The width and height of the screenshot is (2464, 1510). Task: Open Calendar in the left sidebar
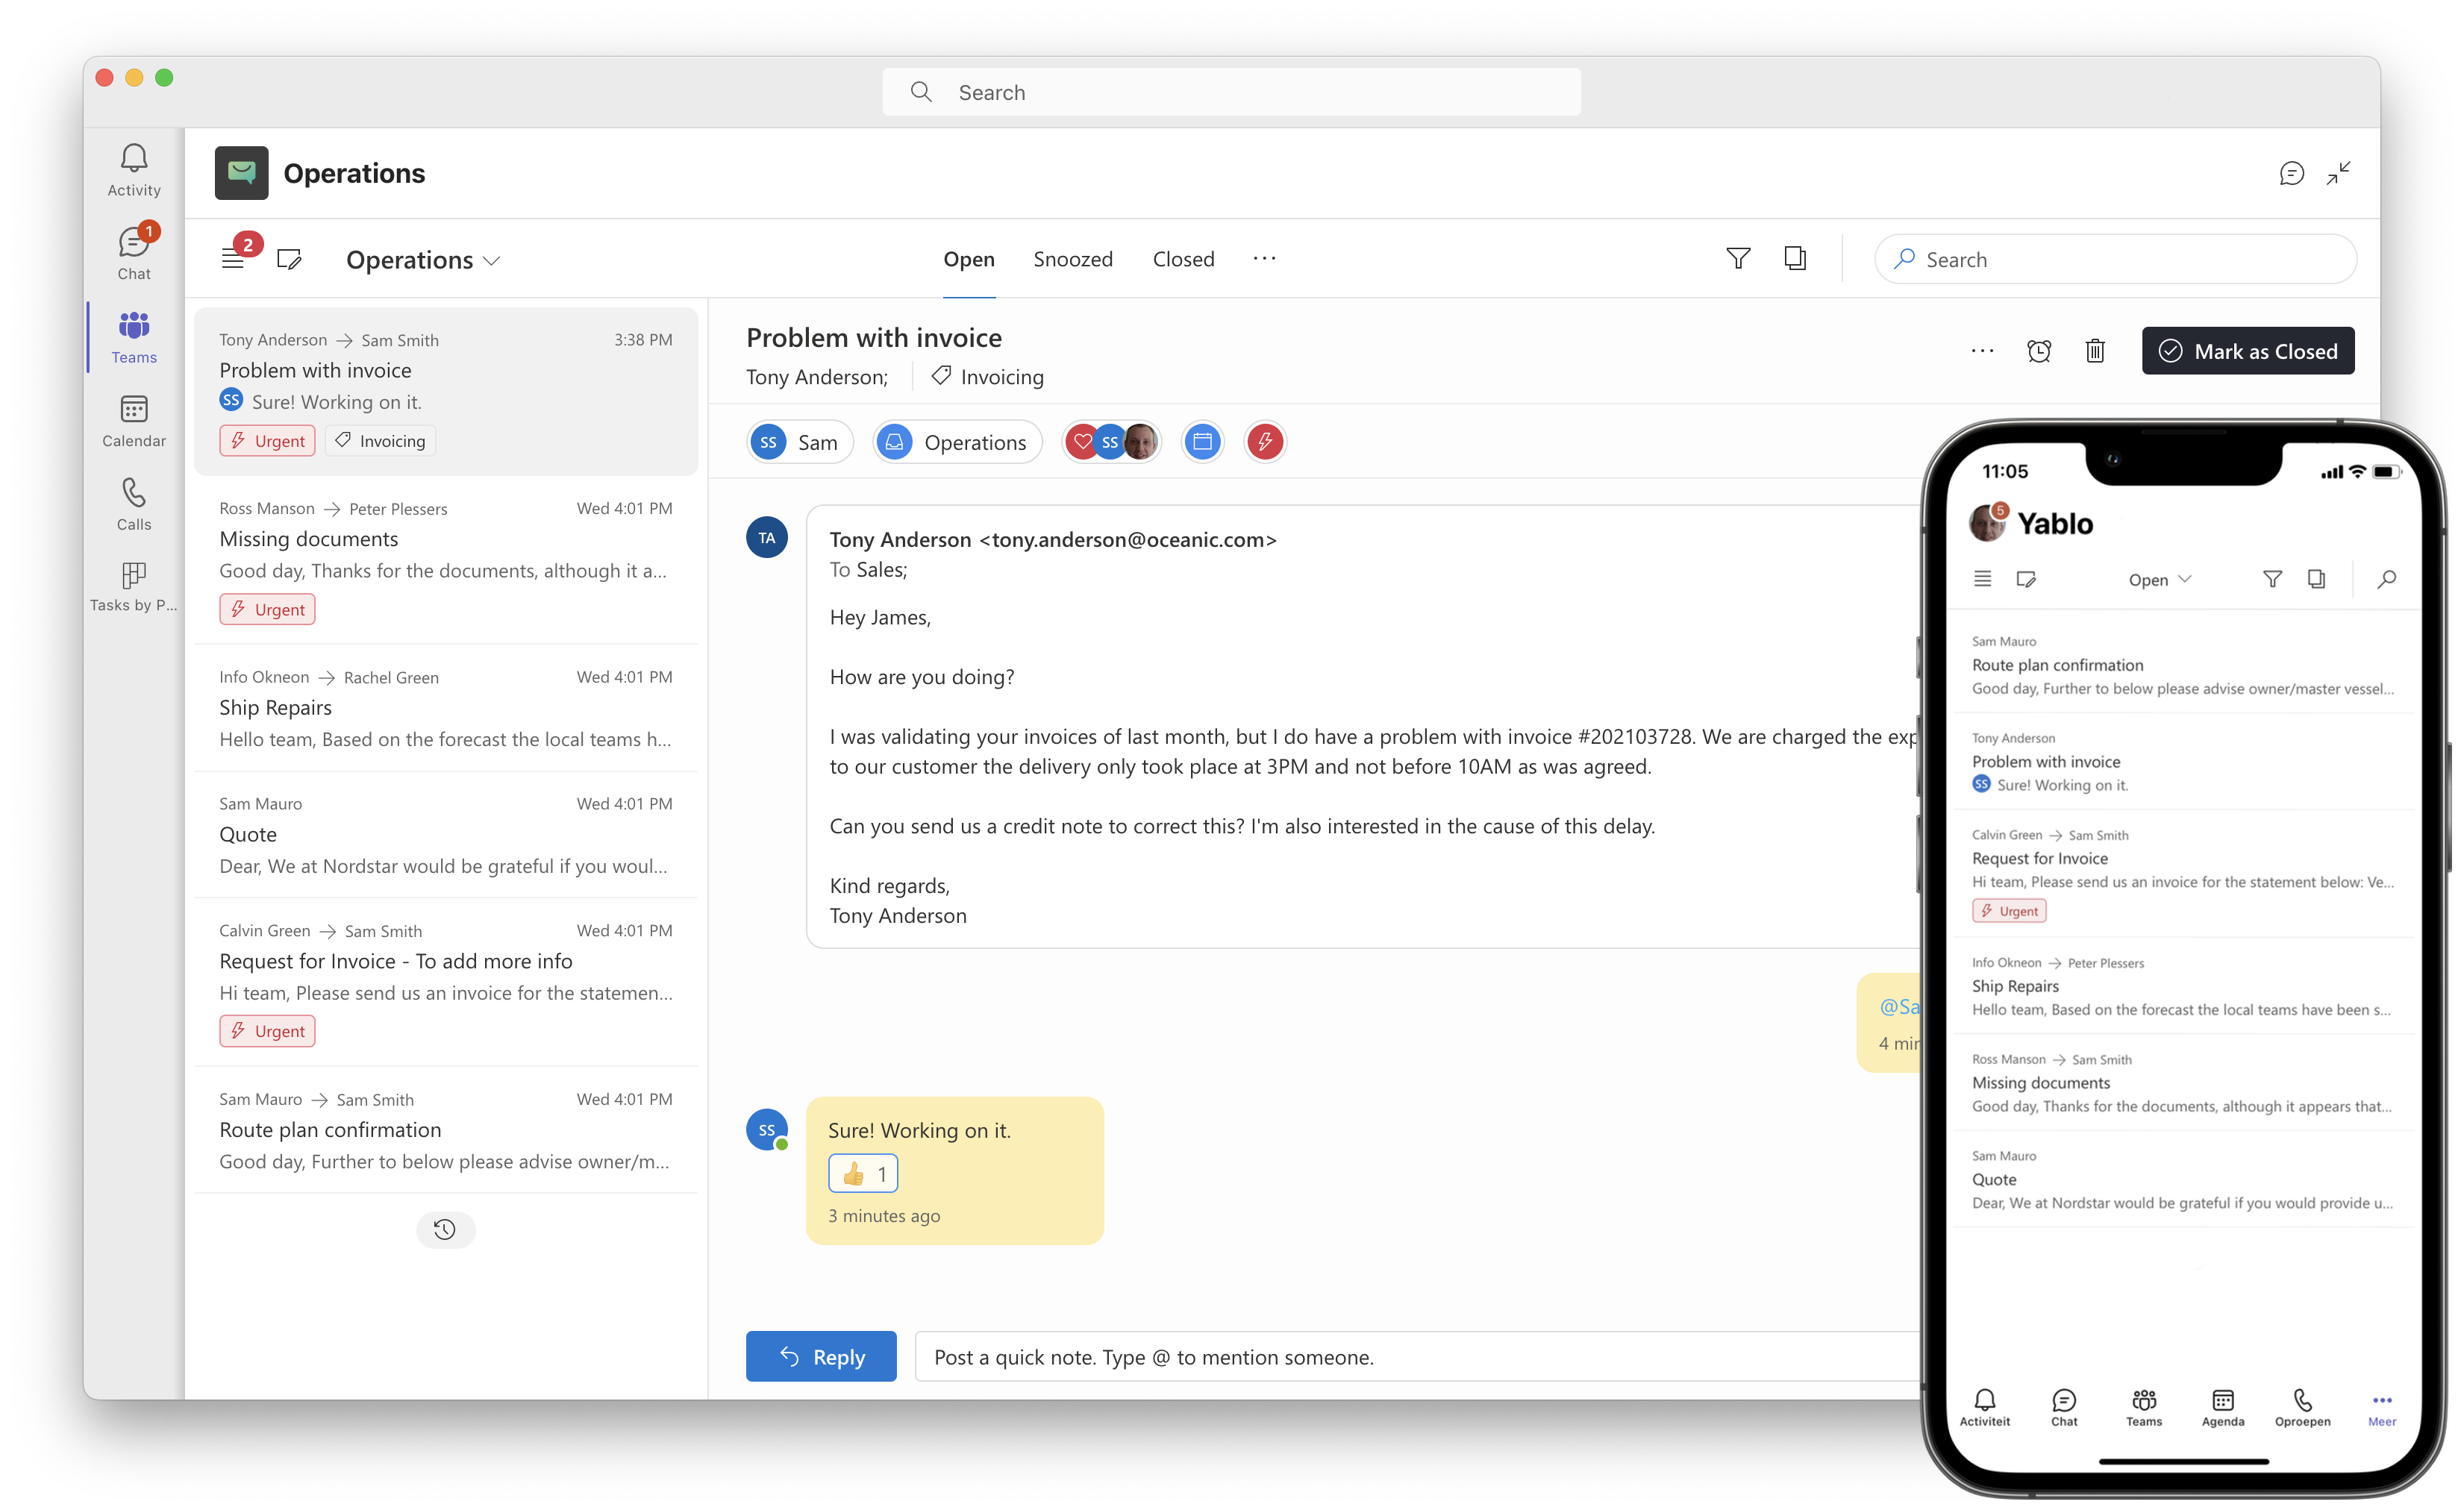(x=134, y=421)
